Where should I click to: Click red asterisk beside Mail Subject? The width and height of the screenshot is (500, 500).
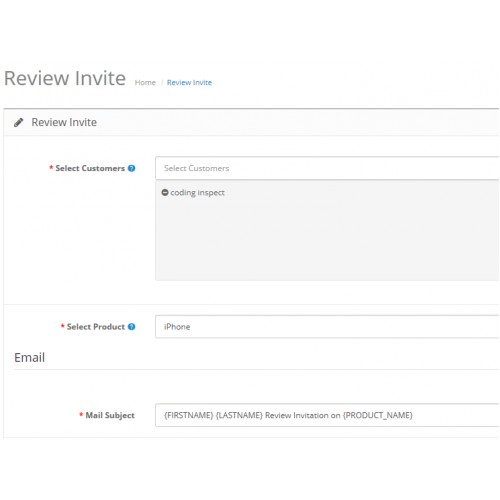pos(81,414)
